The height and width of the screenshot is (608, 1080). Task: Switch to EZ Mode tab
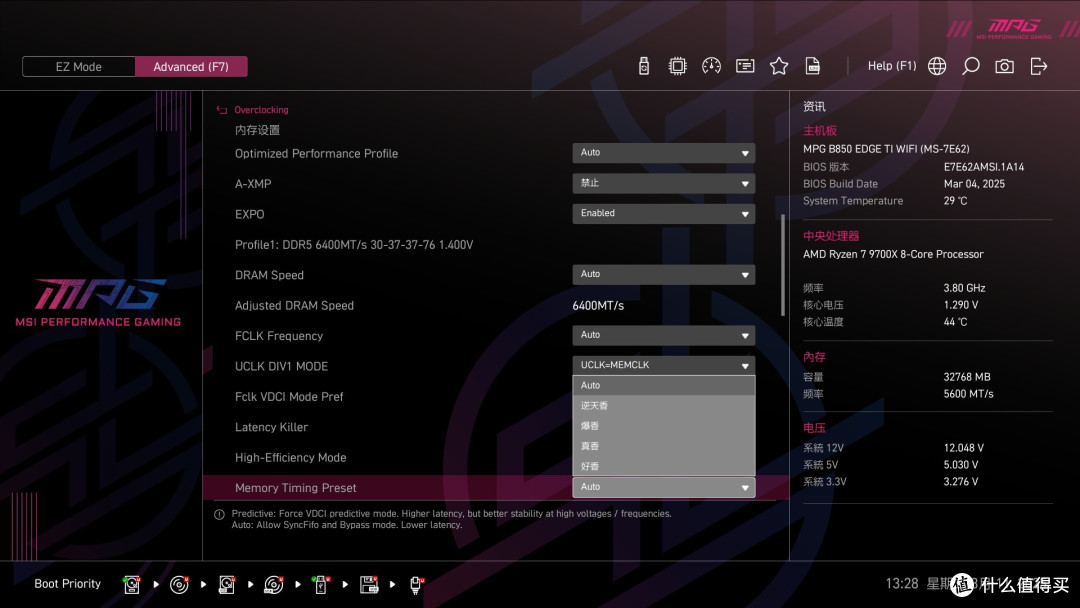point(79,67)
